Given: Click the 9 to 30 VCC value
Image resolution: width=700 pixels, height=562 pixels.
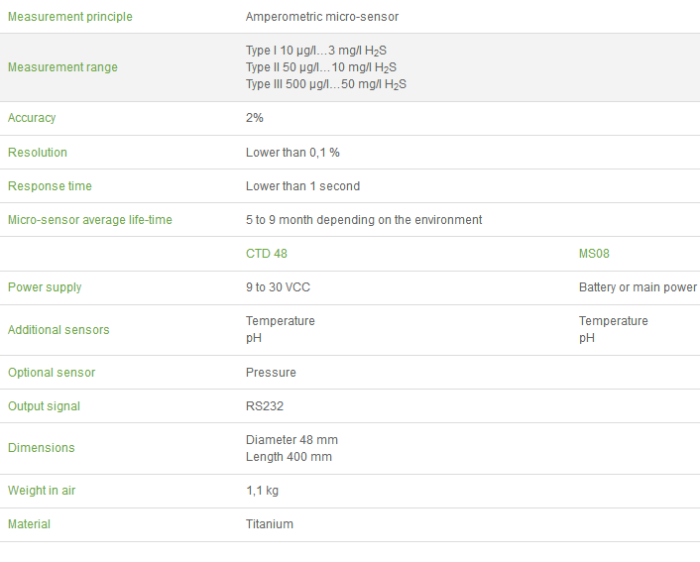Looking at the screenshot, I should tap(278, 287).
